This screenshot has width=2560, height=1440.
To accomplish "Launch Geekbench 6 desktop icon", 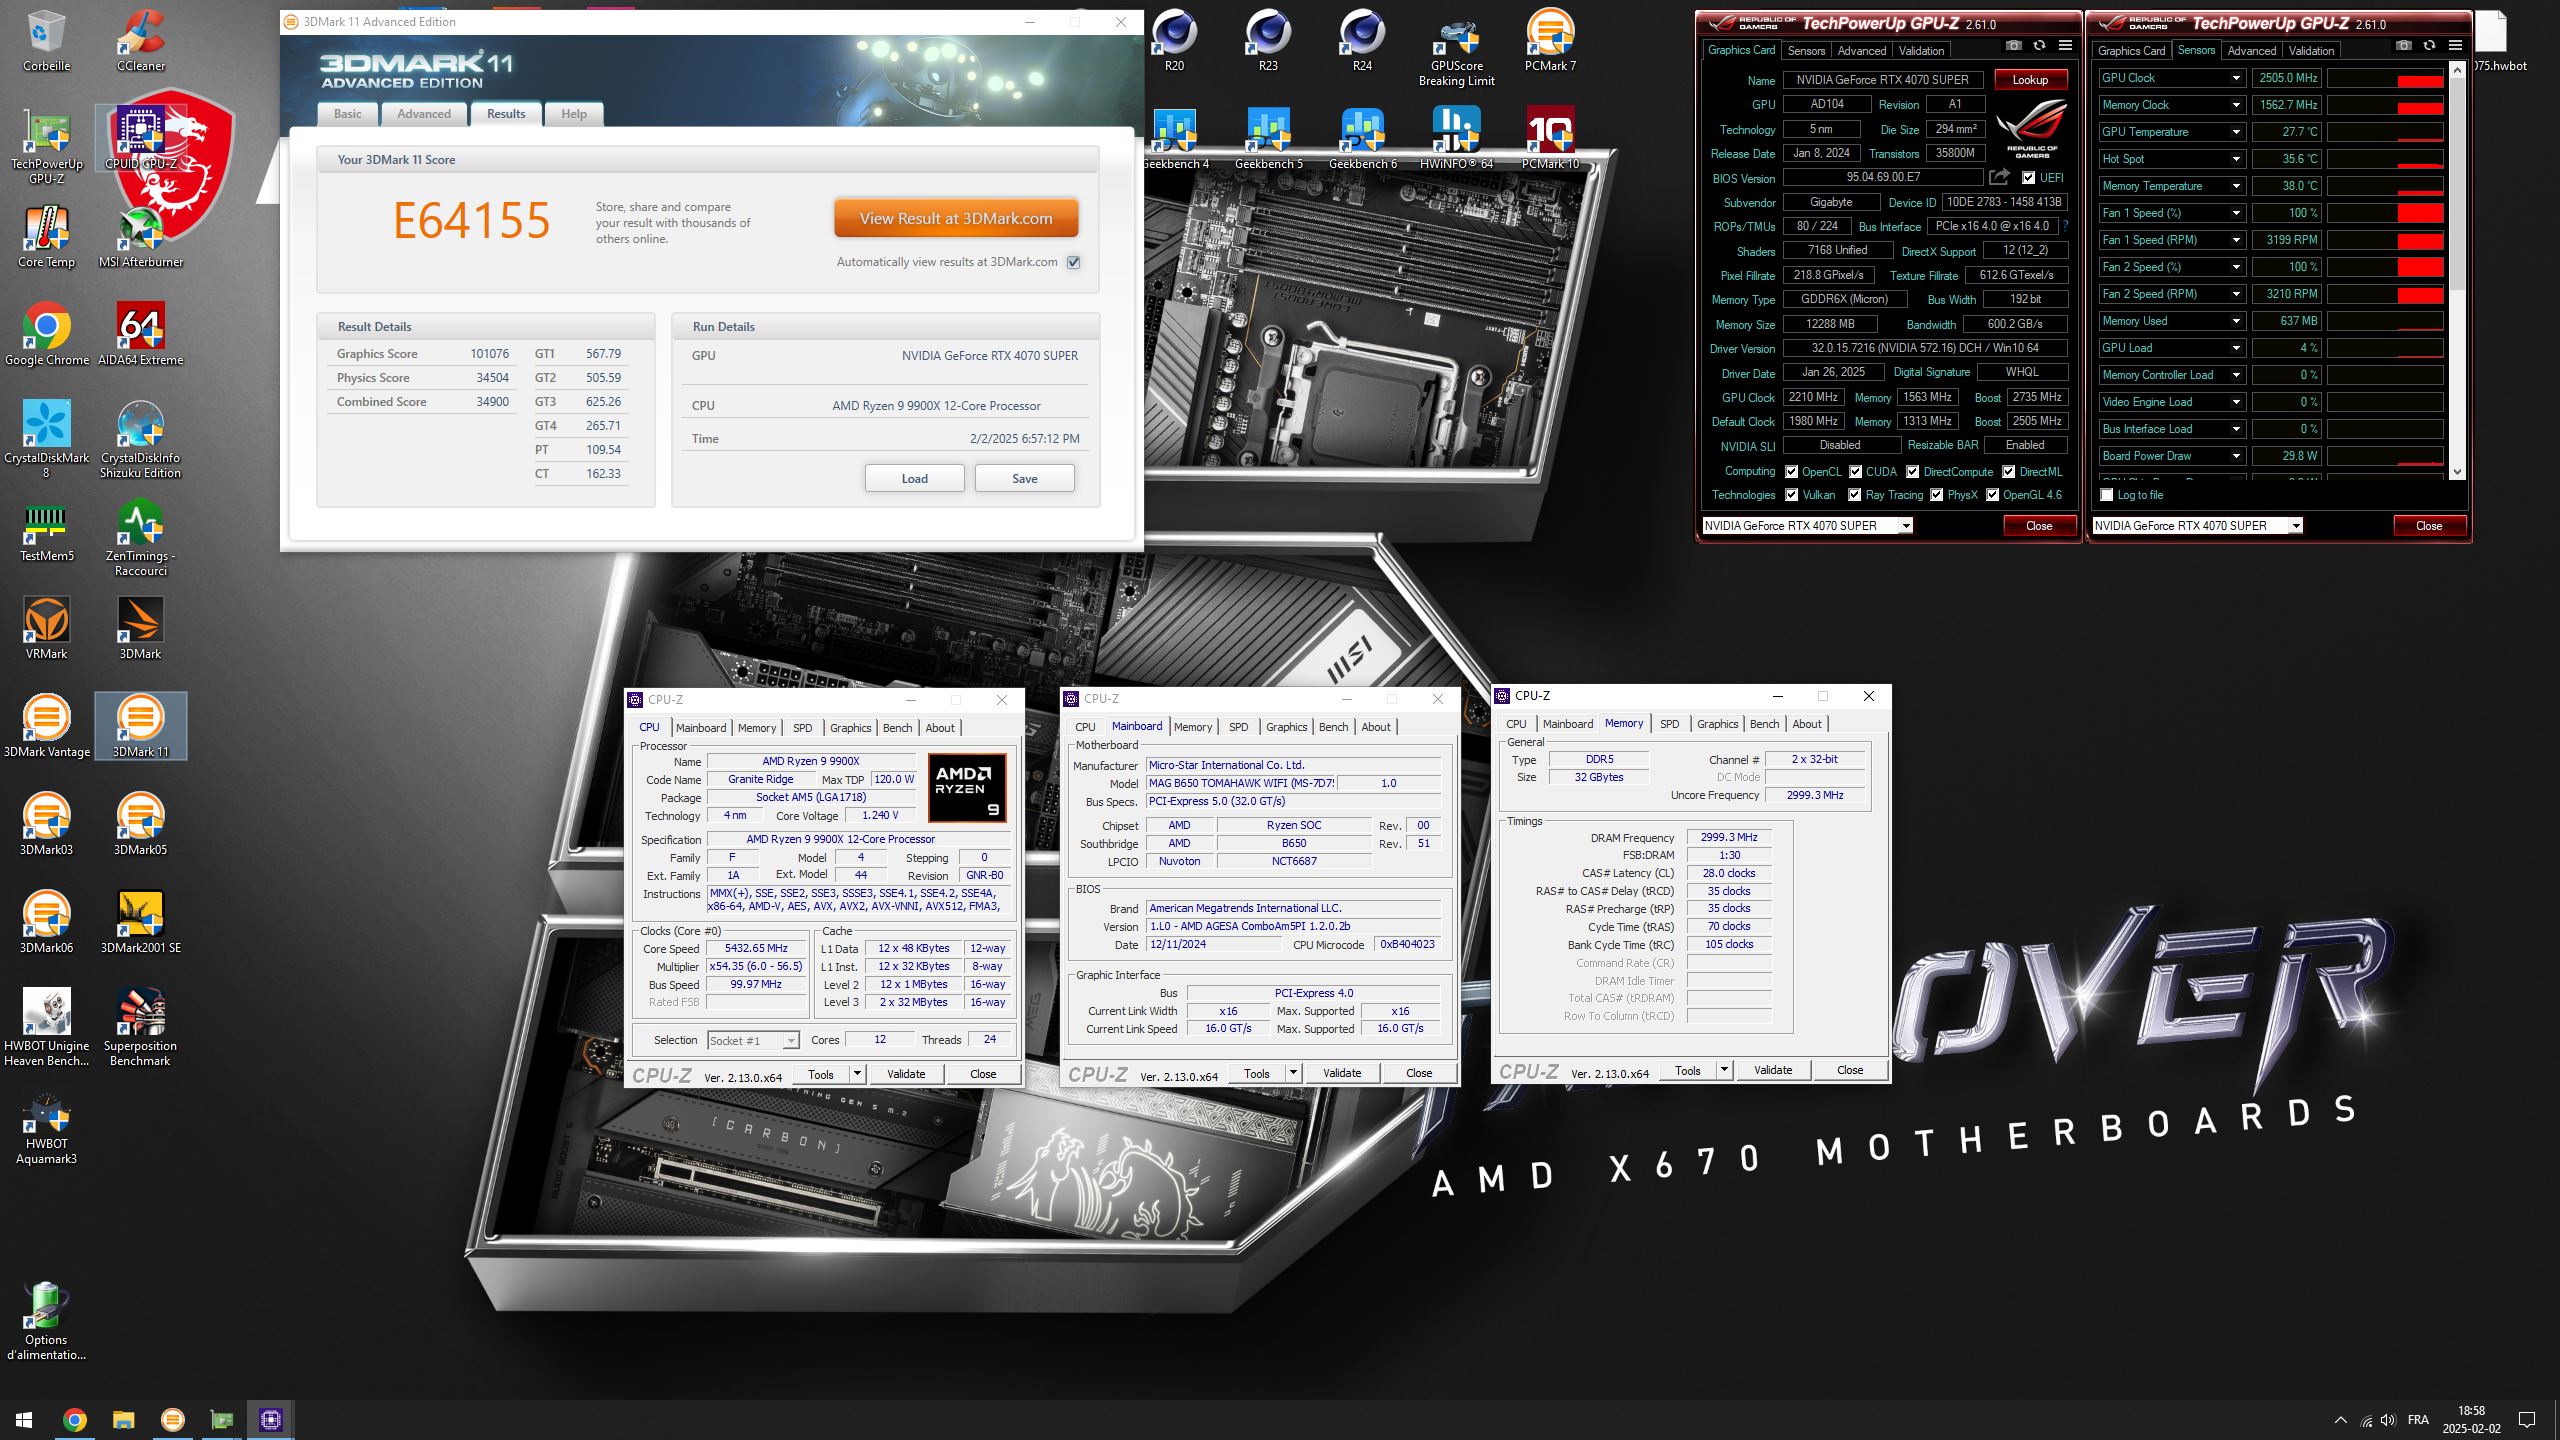I will [1362, 138].
